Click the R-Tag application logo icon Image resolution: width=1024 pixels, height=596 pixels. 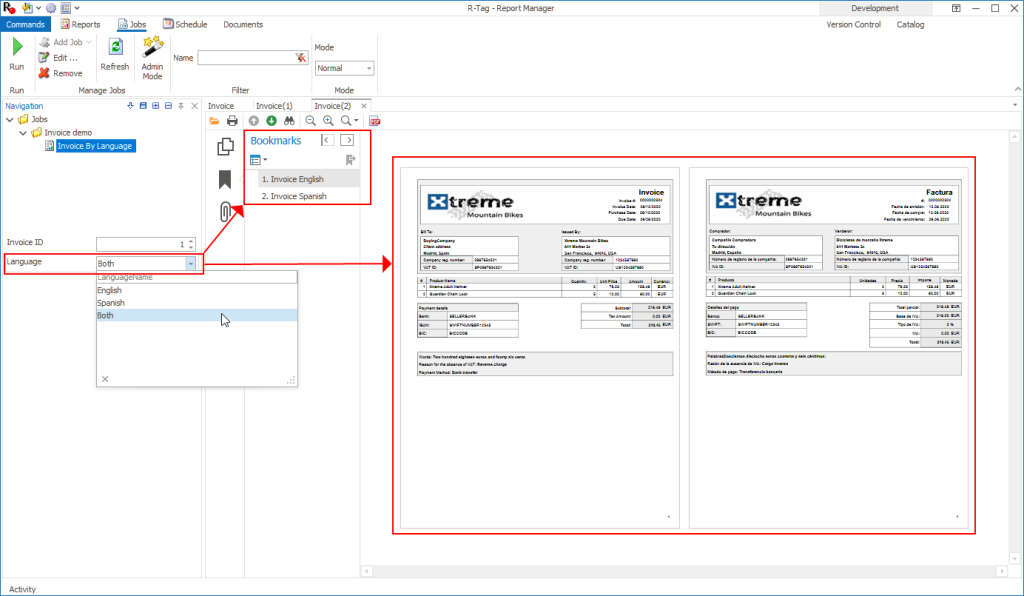(9, 8)
